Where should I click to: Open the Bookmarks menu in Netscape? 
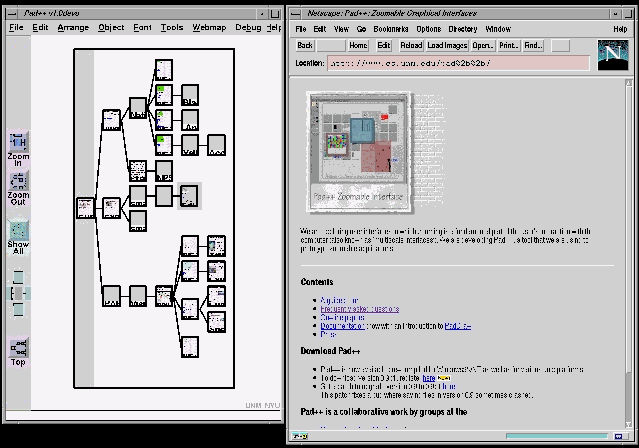390,29
